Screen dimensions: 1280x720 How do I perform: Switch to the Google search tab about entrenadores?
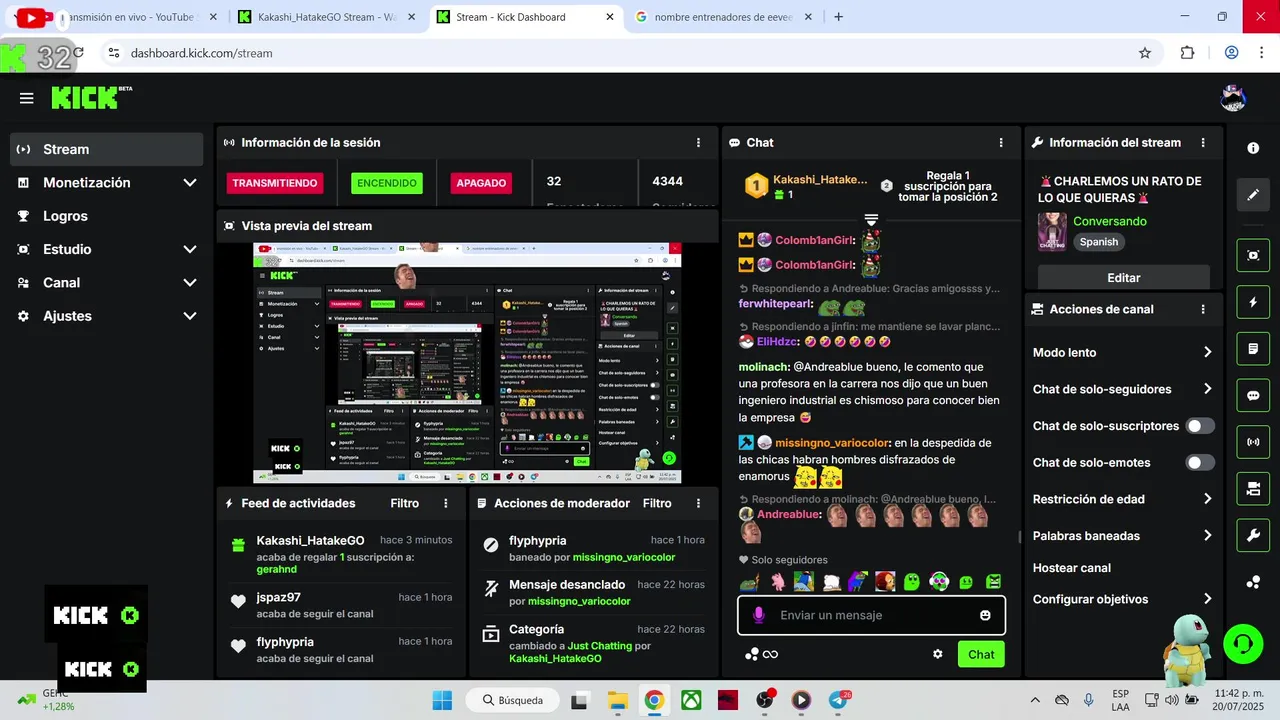[726, 17]
